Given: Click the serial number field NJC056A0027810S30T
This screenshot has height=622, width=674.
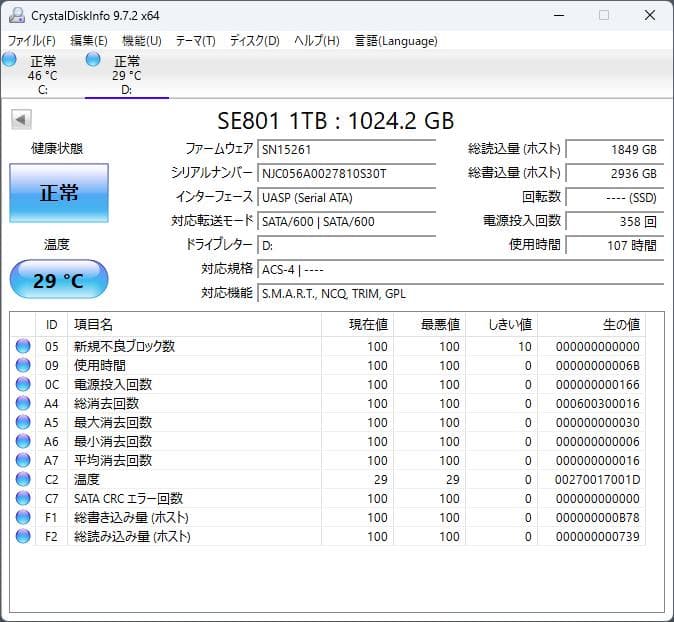Looking at the screenshot, I should 346,173.
